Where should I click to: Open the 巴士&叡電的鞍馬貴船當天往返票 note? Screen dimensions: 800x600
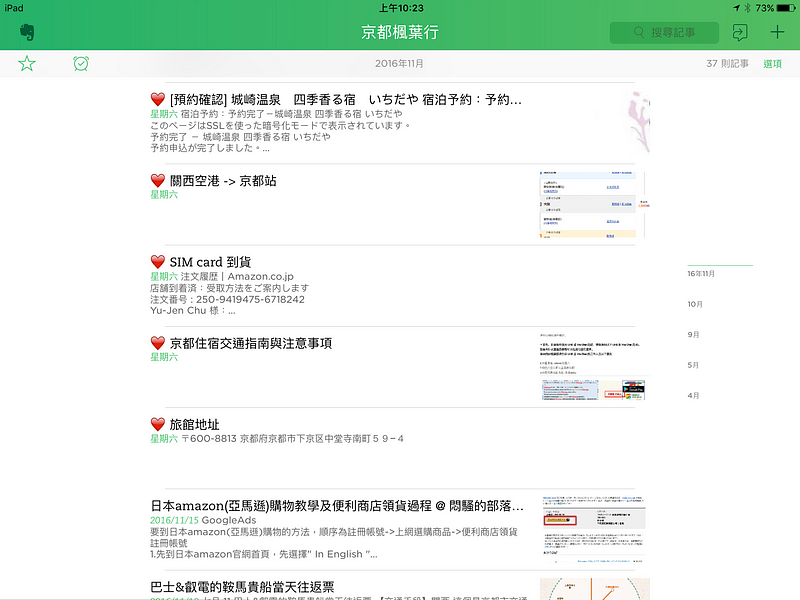click(x=242, y=587)
